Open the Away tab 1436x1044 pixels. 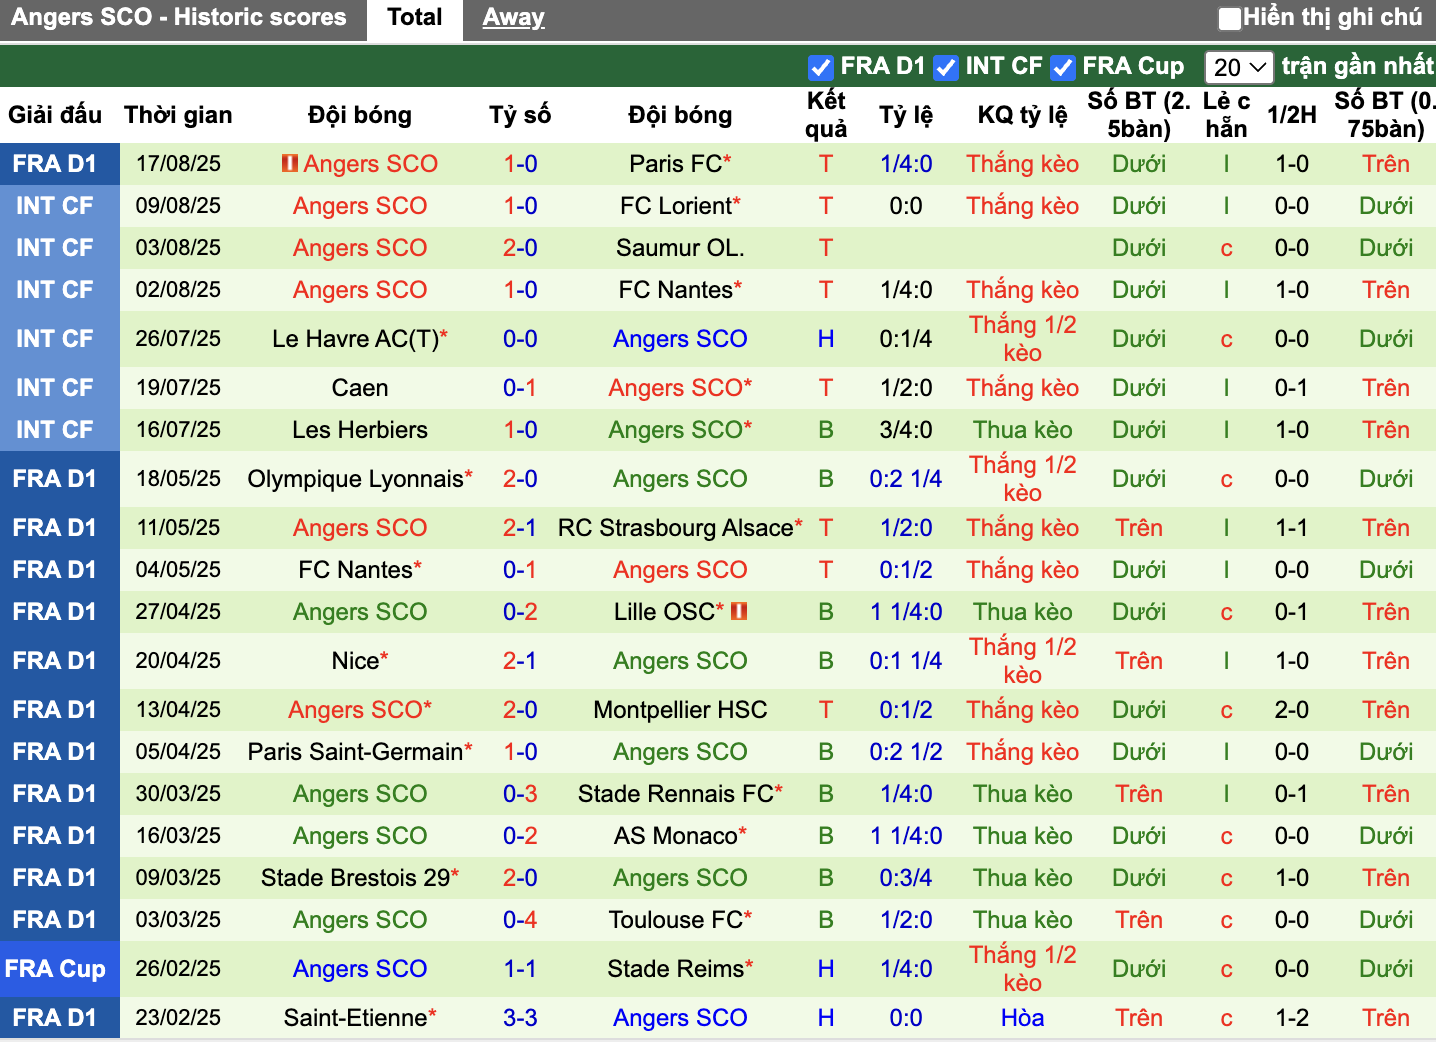[513, 18]
